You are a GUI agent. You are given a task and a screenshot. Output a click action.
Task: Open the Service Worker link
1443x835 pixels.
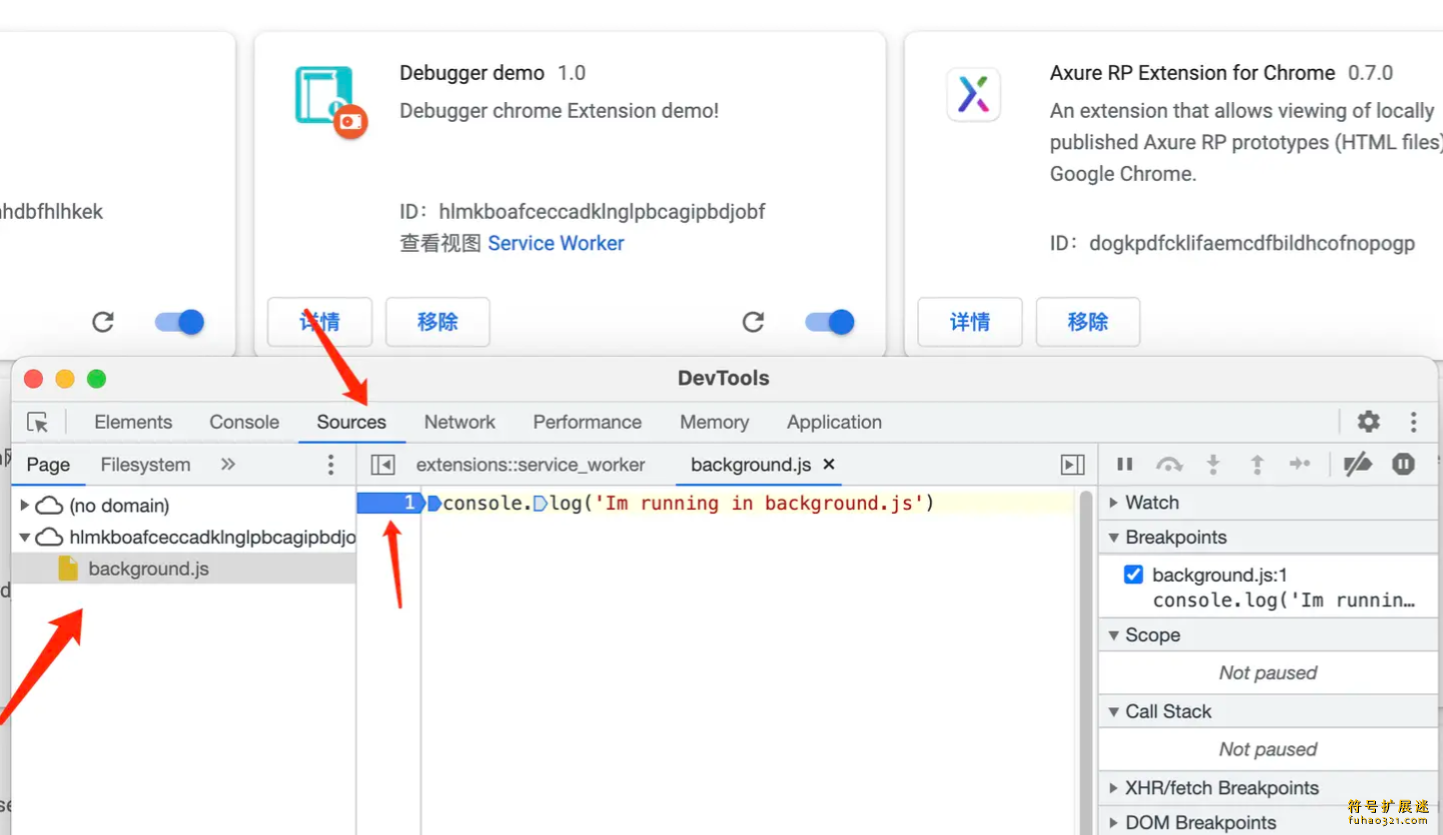pos(556,243)
